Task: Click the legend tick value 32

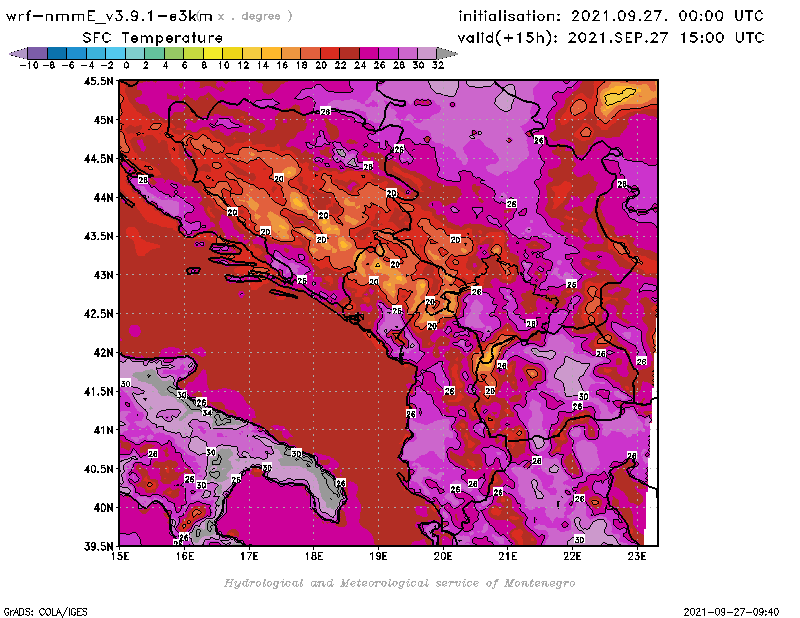Action: [438, 65]
